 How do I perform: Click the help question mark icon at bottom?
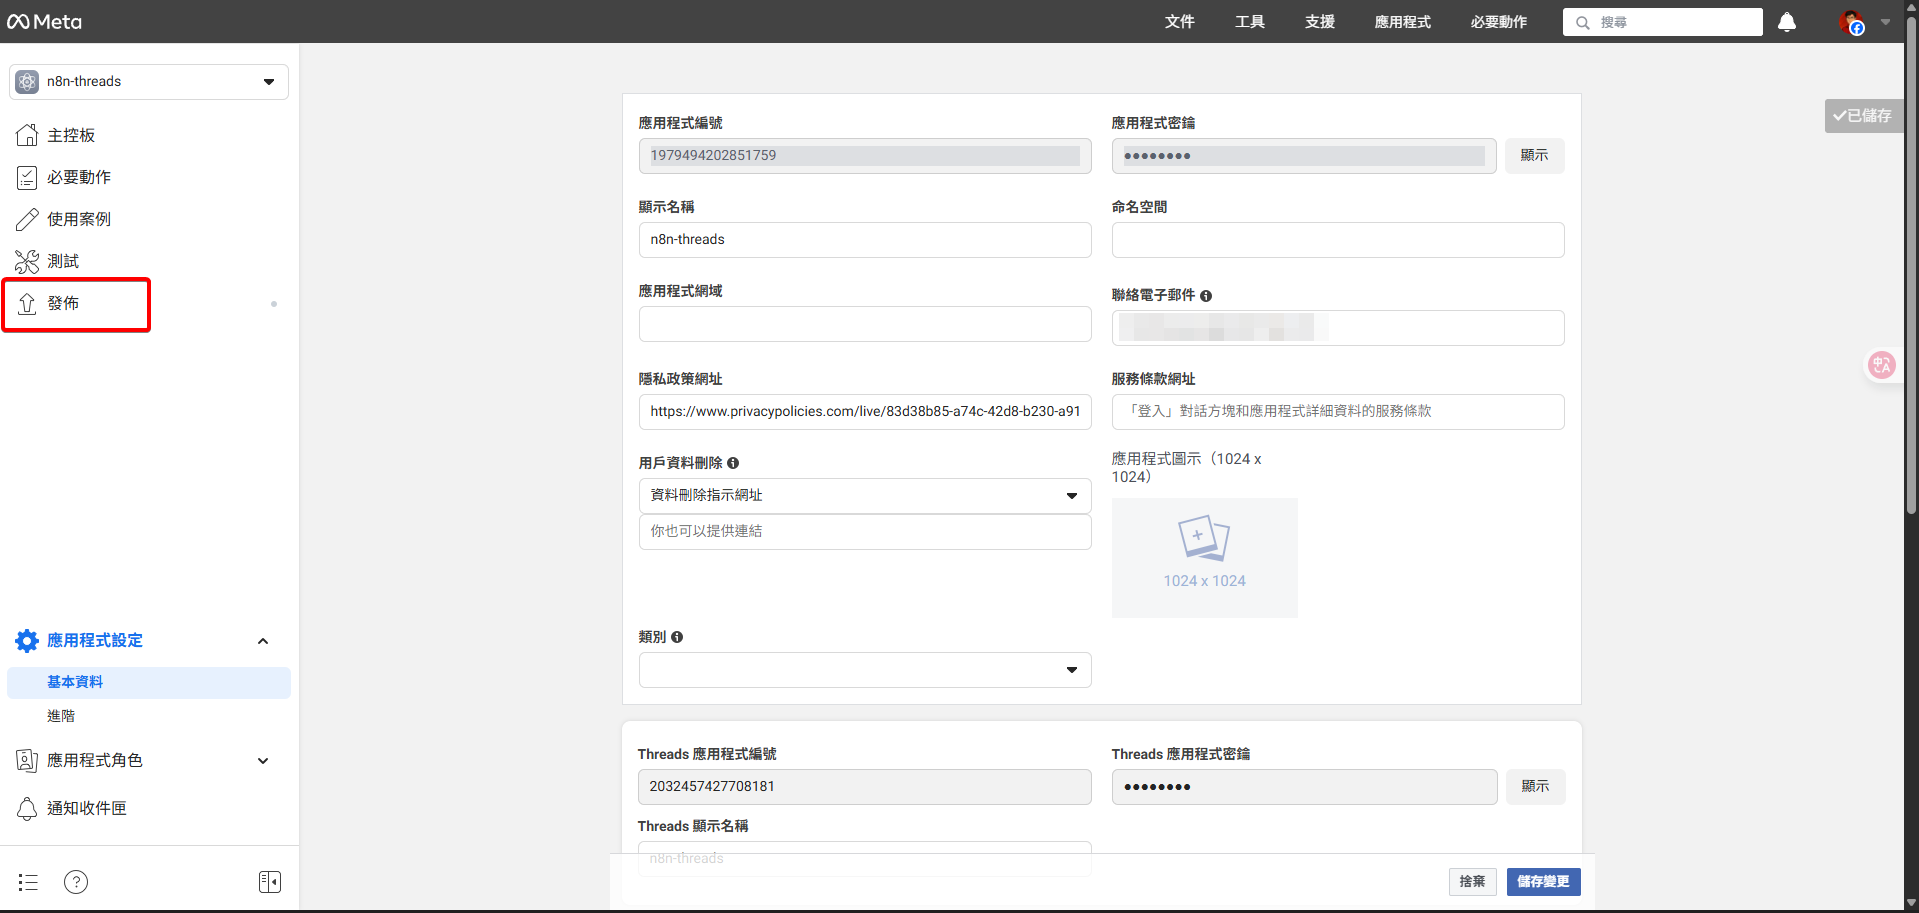76,881
